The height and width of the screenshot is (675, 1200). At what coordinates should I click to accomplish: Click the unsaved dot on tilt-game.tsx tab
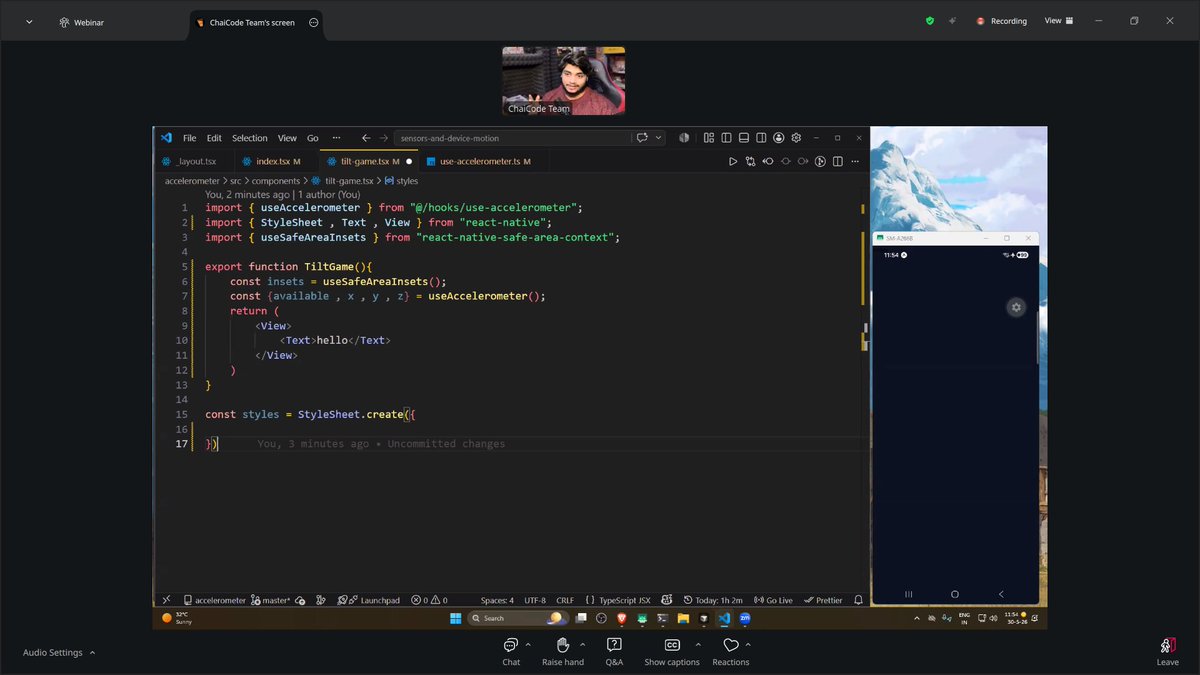point(409,161)
